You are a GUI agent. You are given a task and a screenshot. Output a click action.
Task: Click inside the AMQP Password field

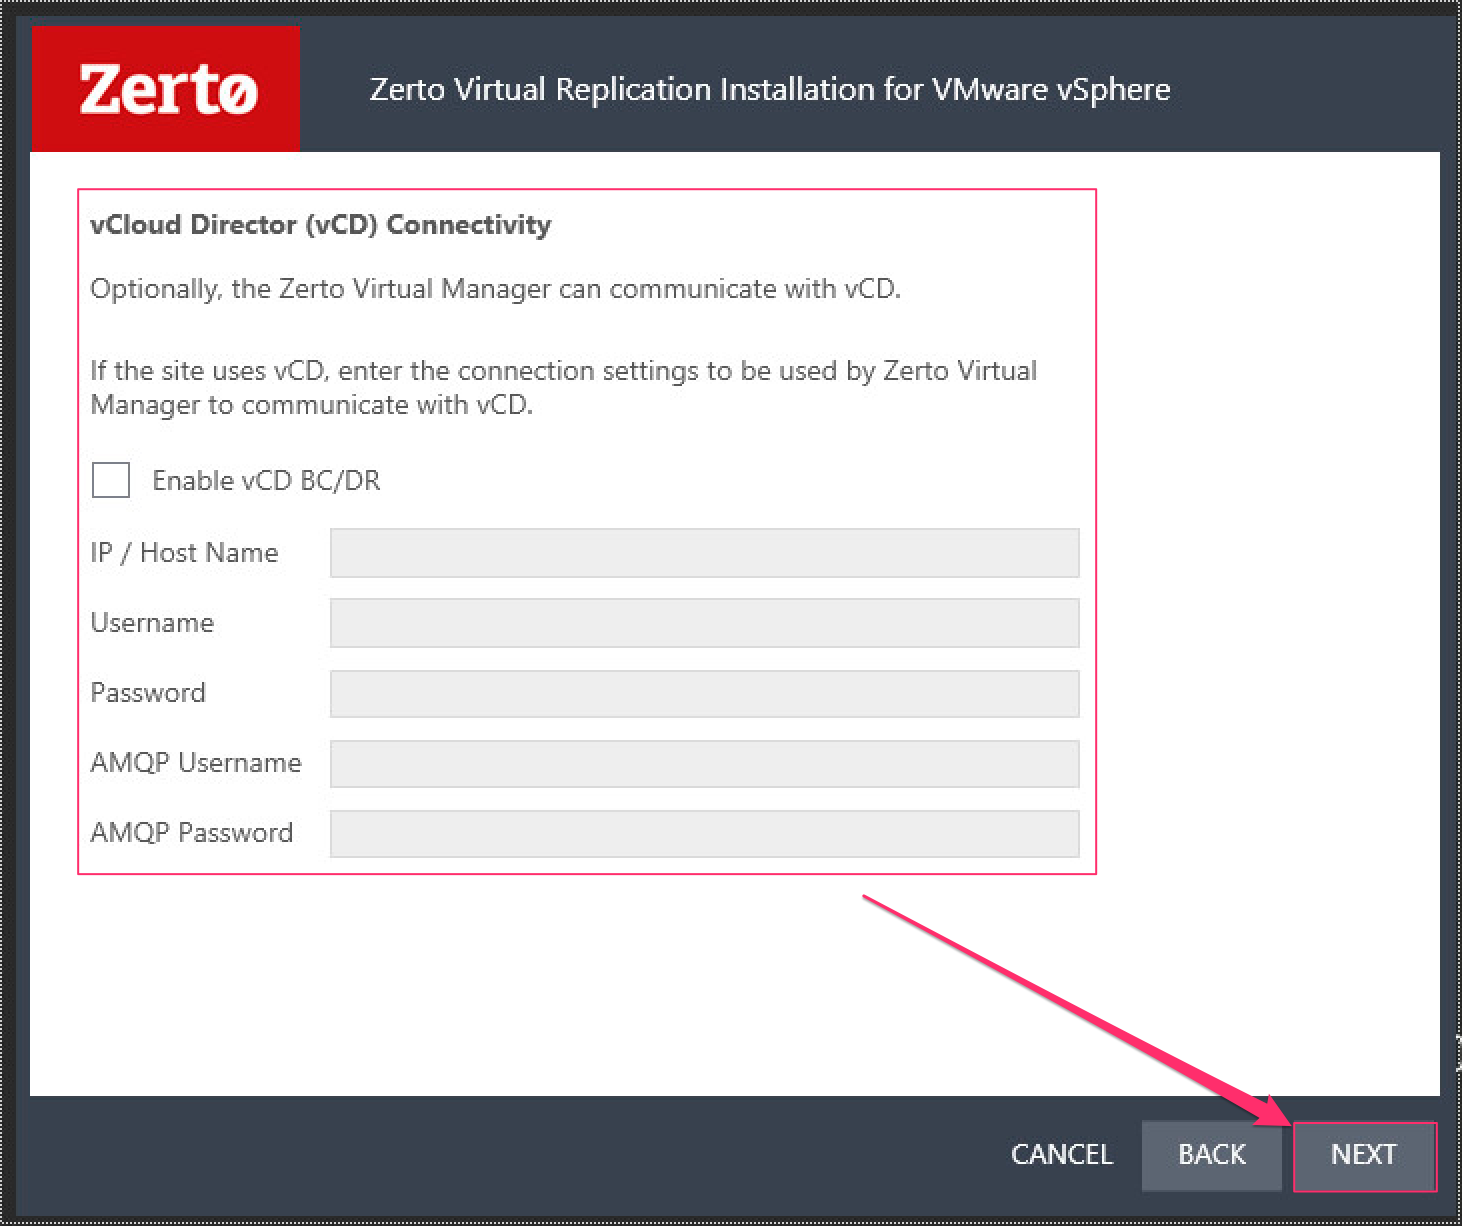pos(703,833)
